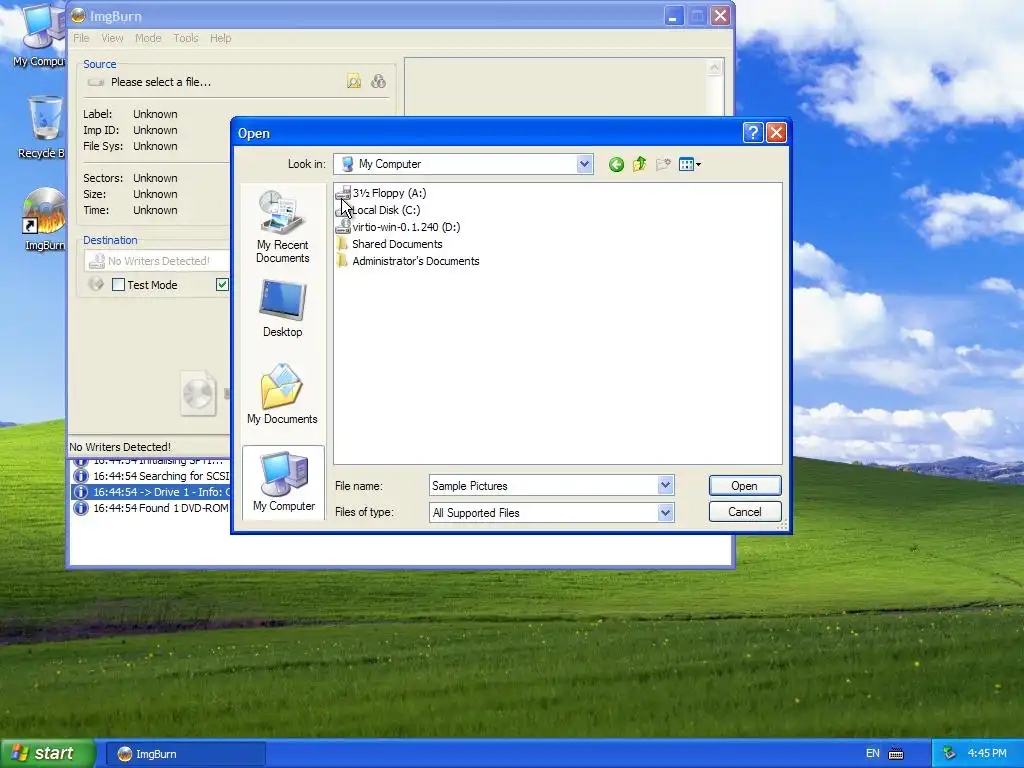Screen dimensions: 1024x768
Task: Go to My Documents in places bar
Action: pos(282,394)
